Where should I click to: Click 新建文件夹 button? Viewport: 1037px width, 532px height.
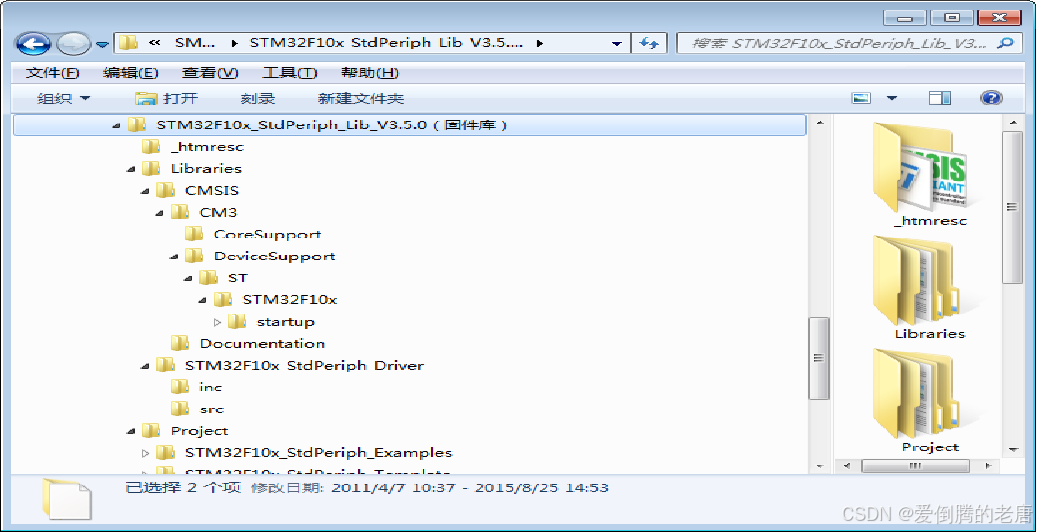[360, 99]
